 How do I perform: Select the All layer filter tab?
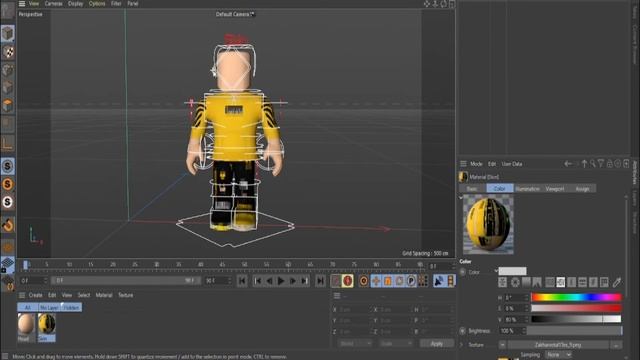coord(28,307)
